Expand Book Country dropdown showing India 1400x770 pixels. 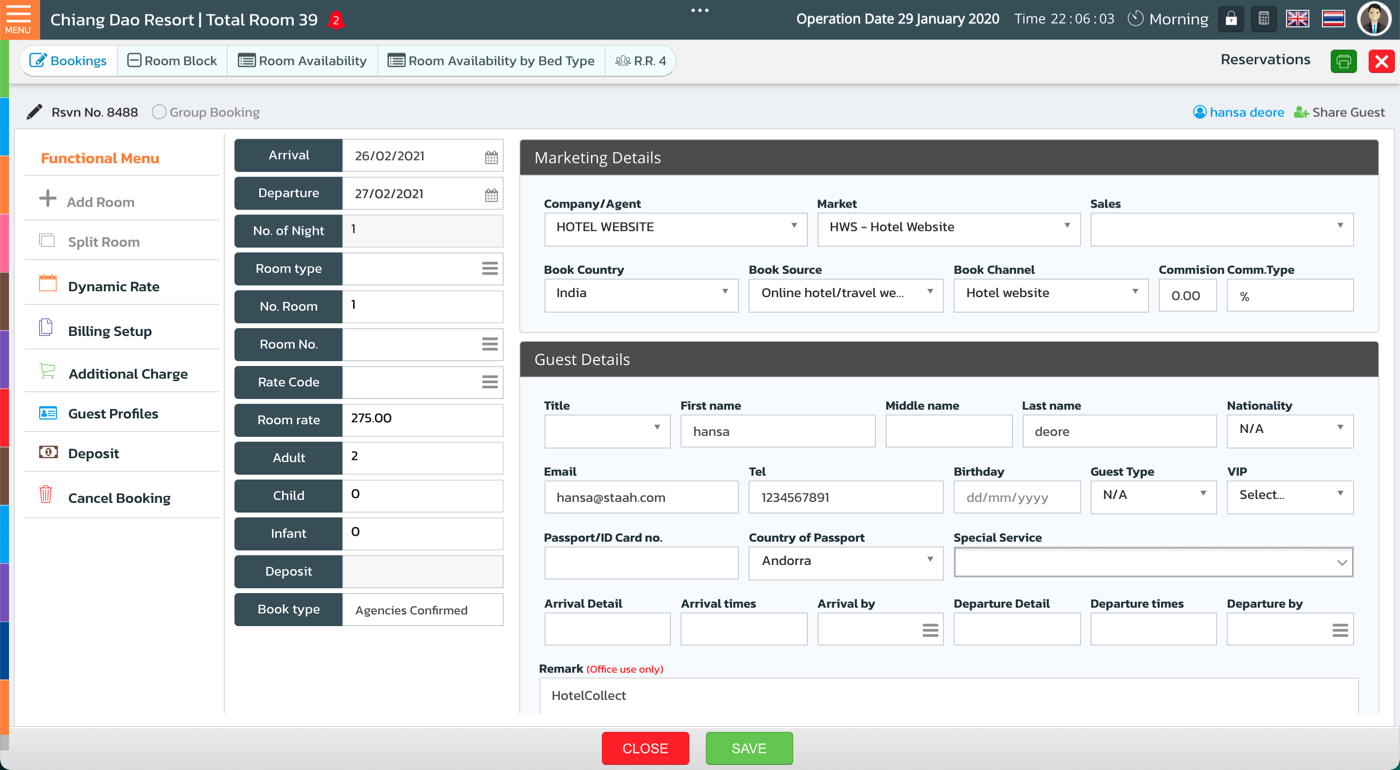[x=641, y=294]
